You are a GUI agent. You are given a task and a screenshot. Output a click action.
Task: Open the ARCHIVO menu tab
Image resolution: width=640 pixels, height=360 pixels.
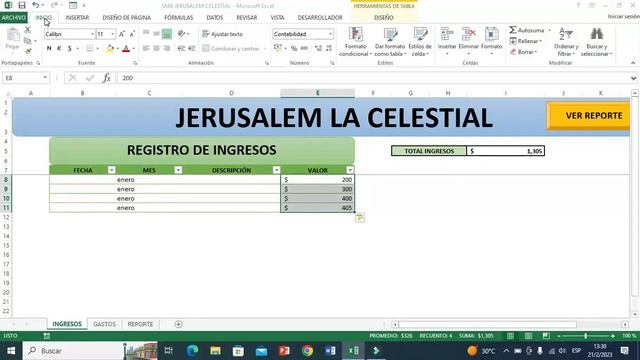click(x=13, y=18)
